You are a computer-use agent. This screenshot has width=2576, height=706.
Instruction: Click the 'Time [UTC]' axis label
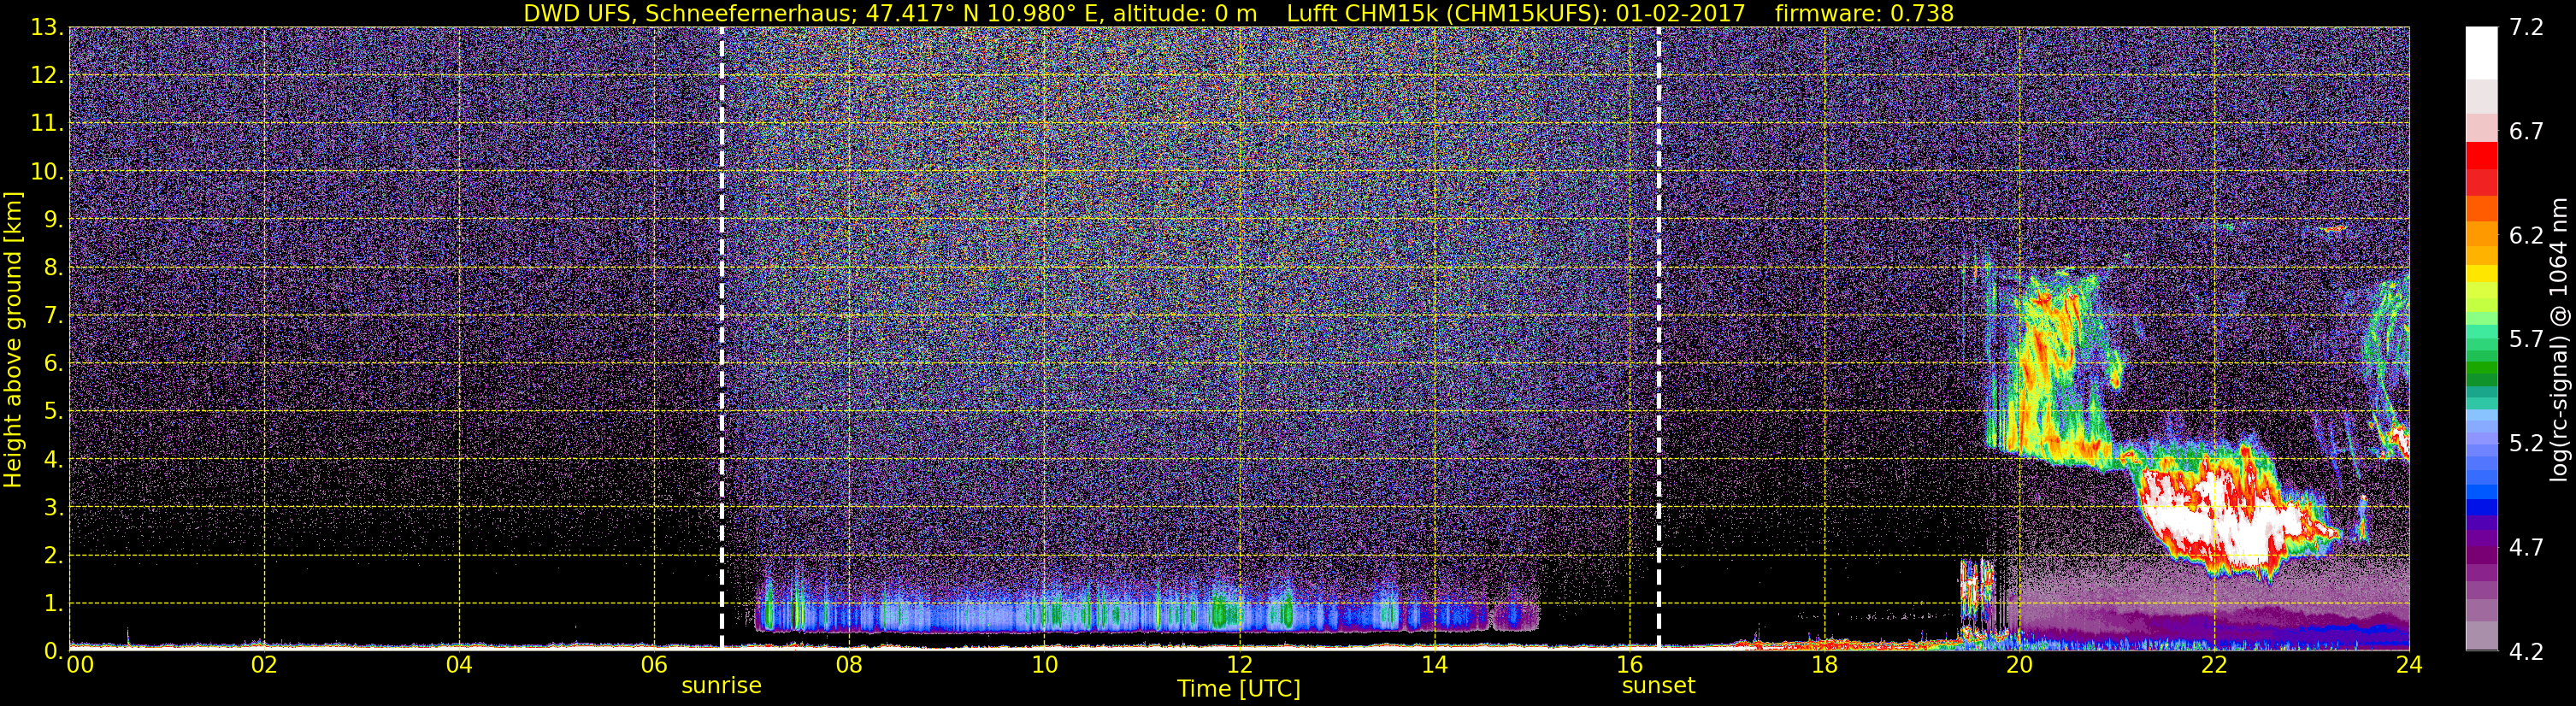coord(1239,688)
